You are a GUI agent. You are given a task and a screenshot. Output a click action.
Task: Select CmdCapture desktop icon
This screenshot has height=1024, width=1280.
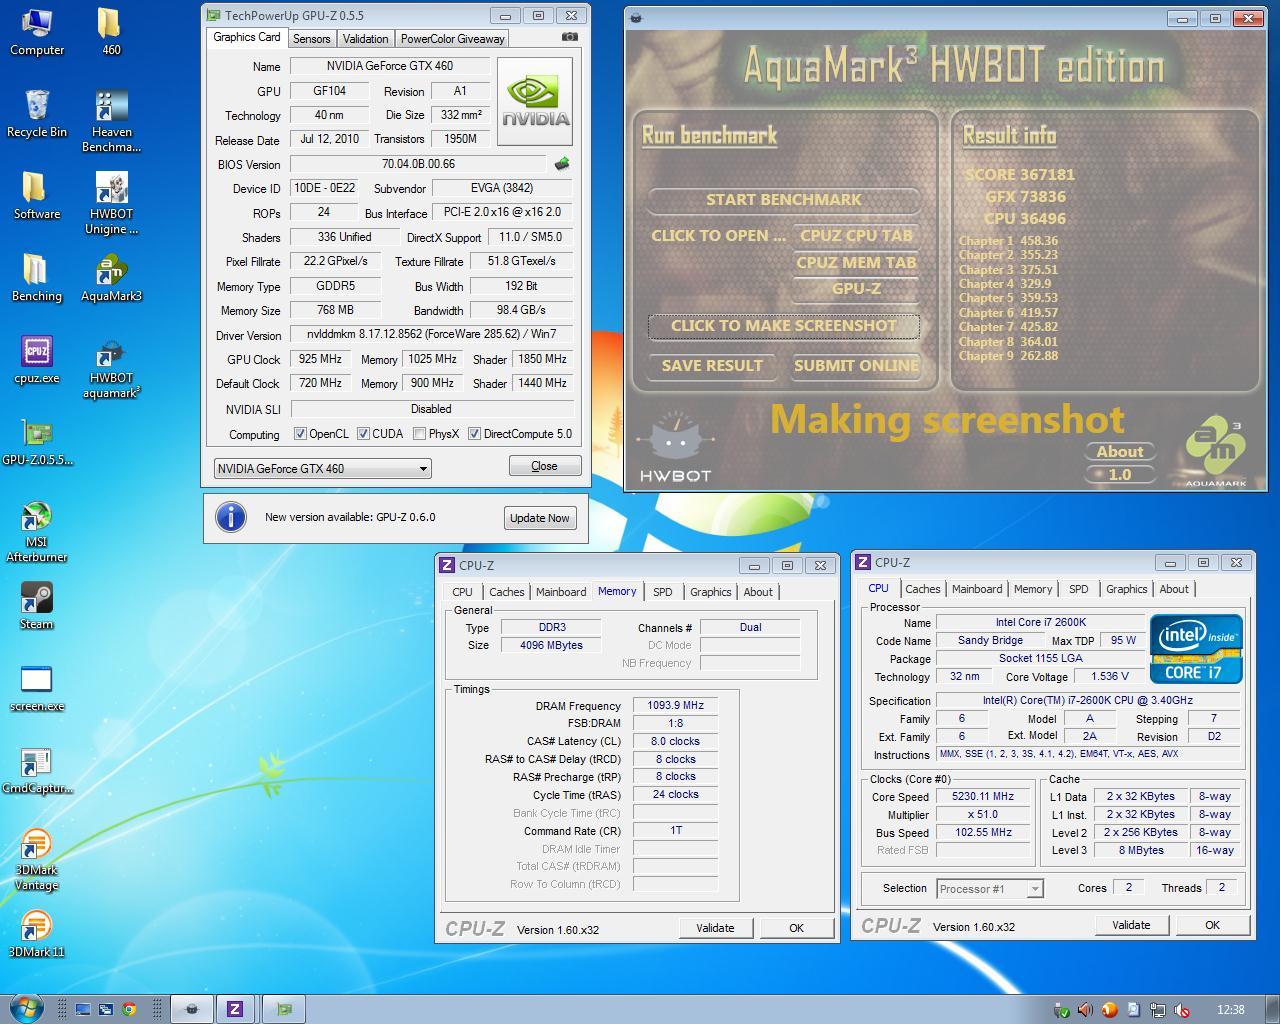37,770
